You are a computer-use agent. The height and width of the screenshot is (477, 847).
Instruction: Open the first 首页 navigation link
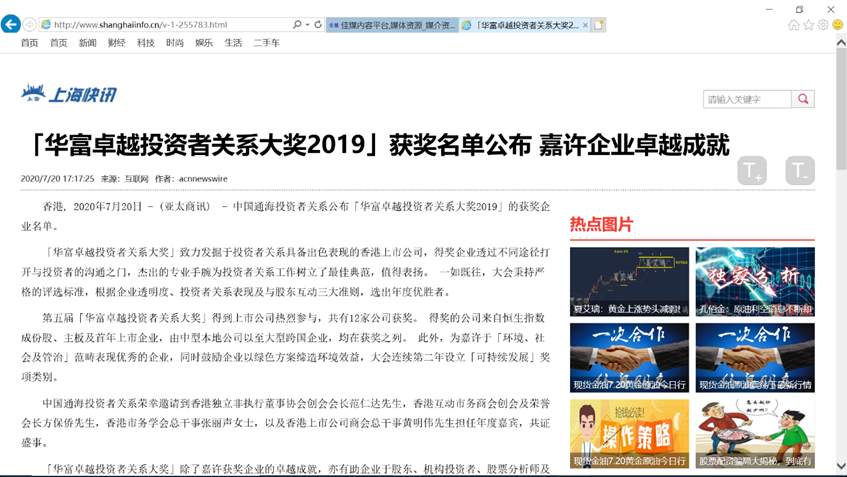(x=30, y=43)
